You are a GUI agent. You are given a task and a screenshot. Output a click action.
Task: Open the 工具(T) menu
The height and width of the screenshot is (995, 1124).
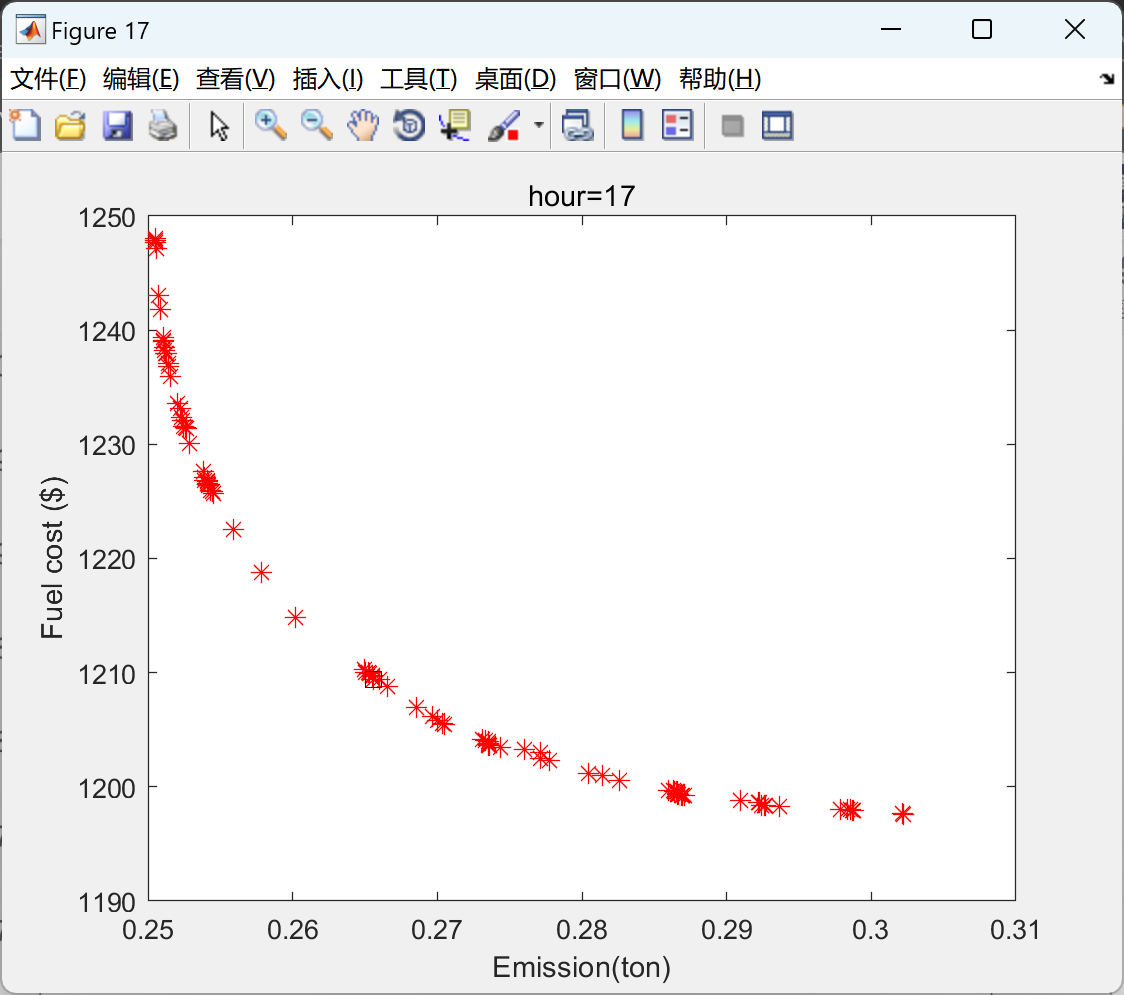pyautogui.click(x=419, y=78)
